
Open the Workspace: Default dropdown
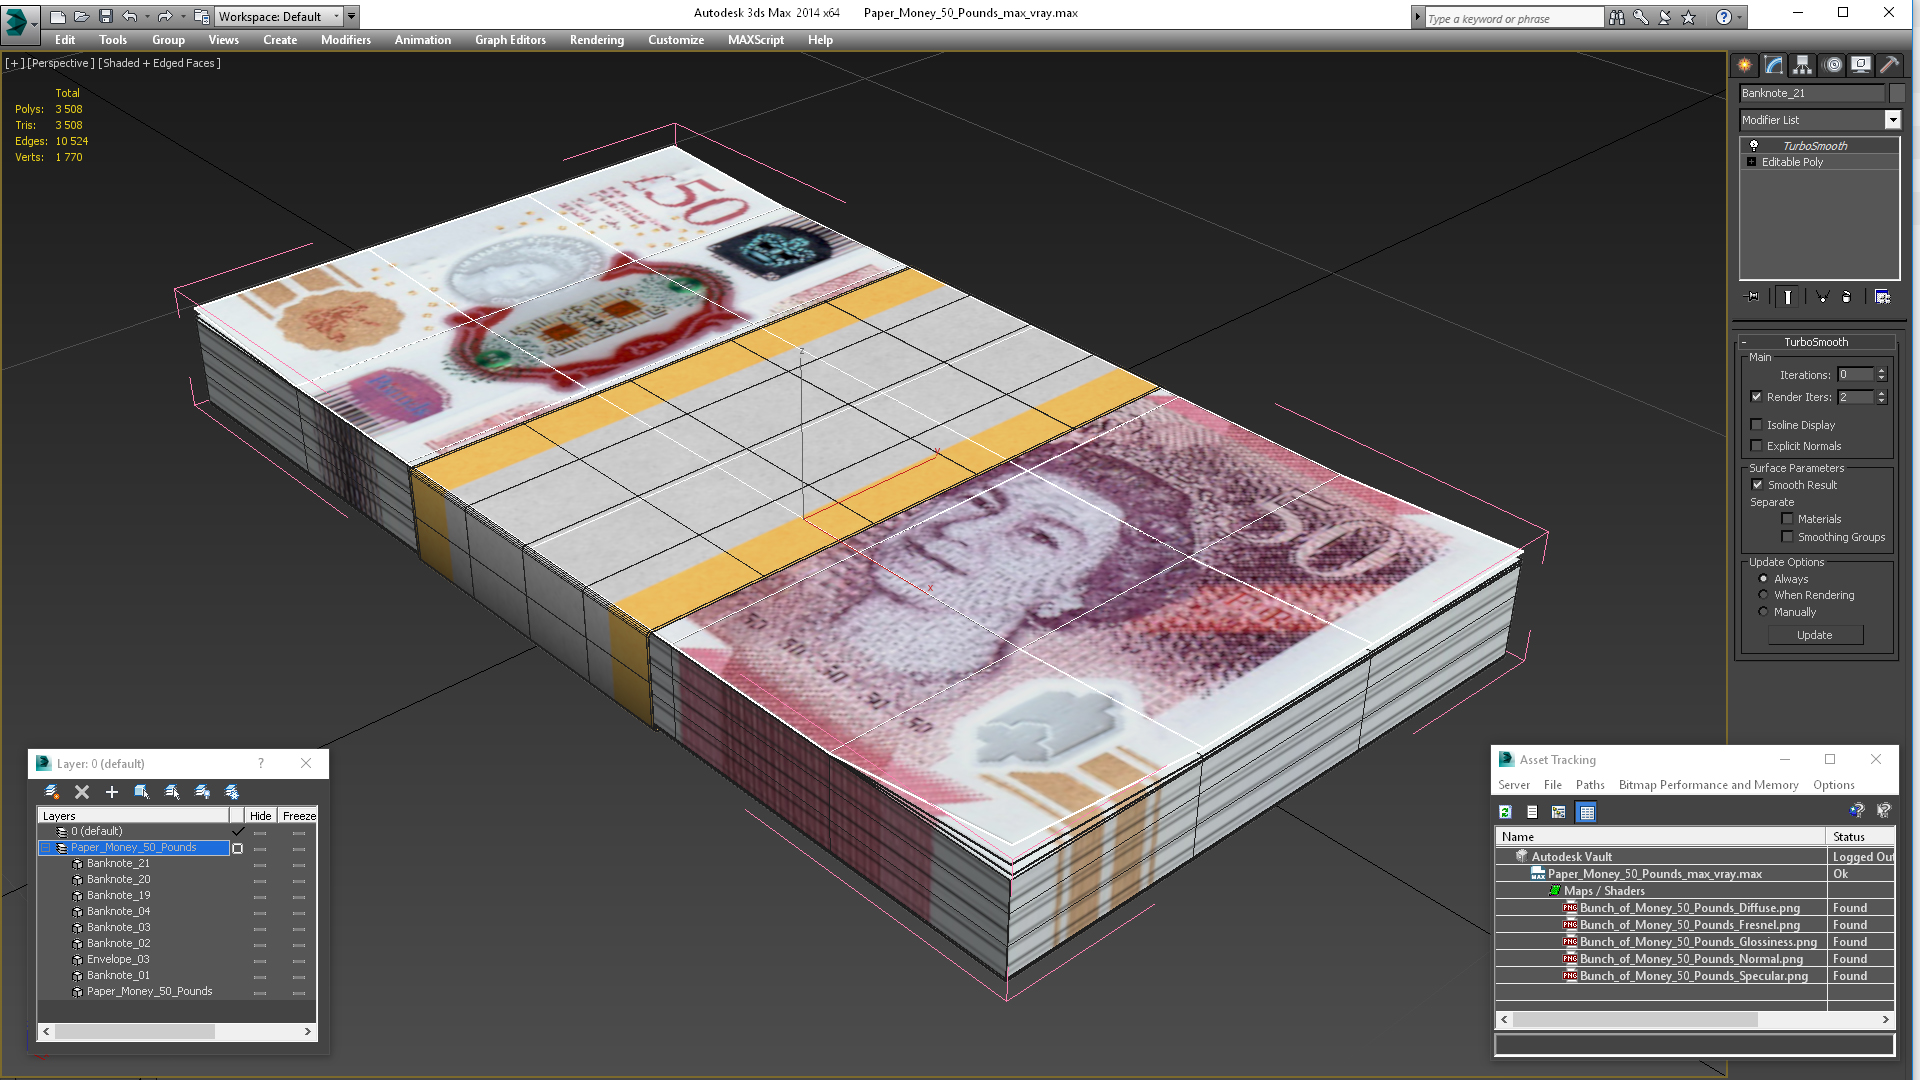pyautogui.click(x=279, y=17)
